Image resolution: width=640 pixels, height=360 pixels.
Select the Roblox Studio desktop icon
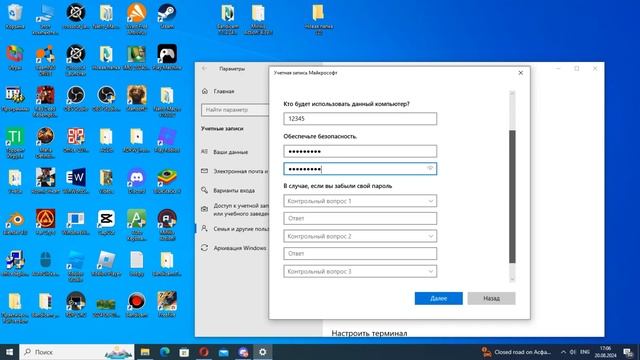pyautogui.click(x=76, y=266)
